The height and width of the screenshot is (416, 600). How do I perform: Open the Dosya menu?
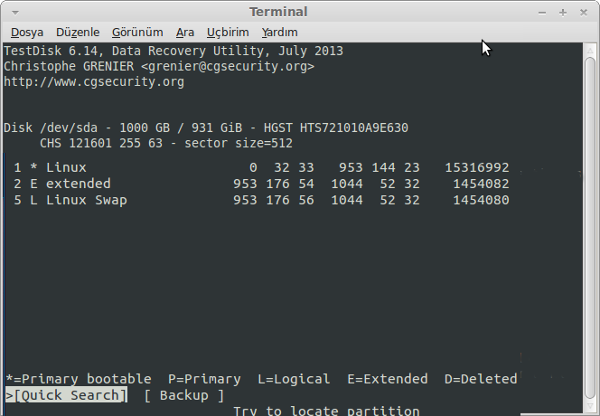pos(27,33)
